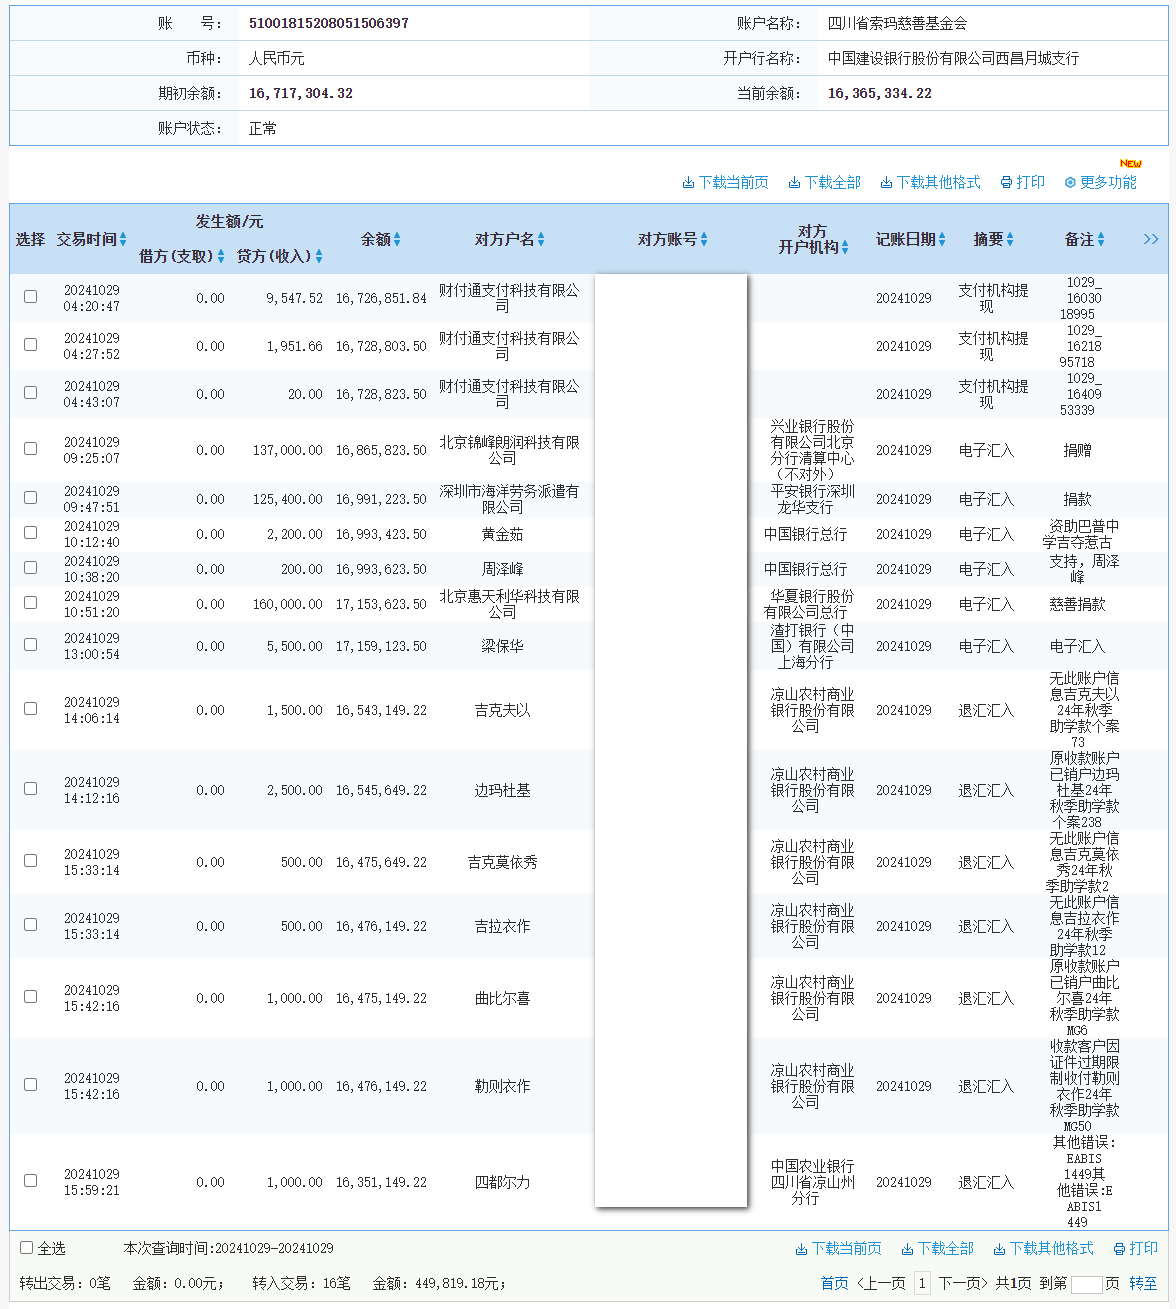Expand more columns with >> arrow
1176x1309 pixels.
pos(1151,239)
